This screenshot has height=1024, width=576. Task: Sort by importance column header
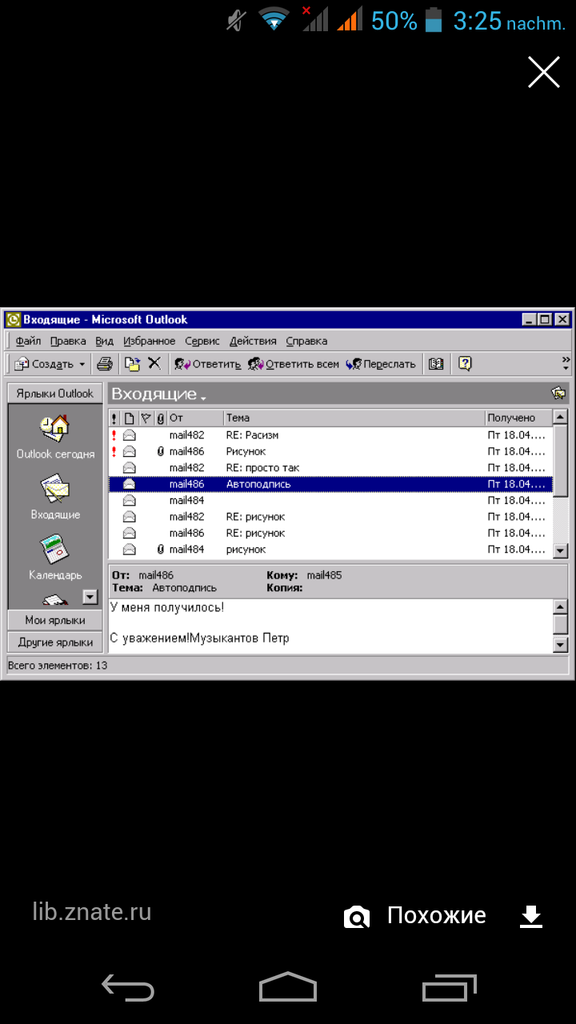coord(114,418)
